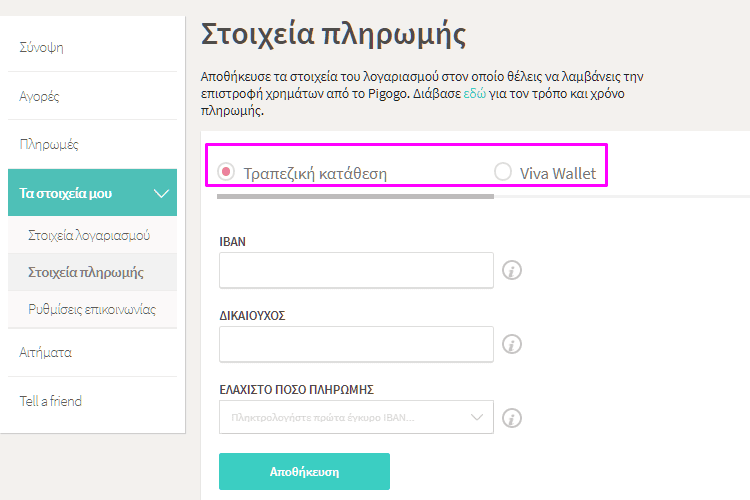Click into the ΔΙΚΑΙΟΥΧΟΣ input field
750x500 pixels.
[356, 344]
